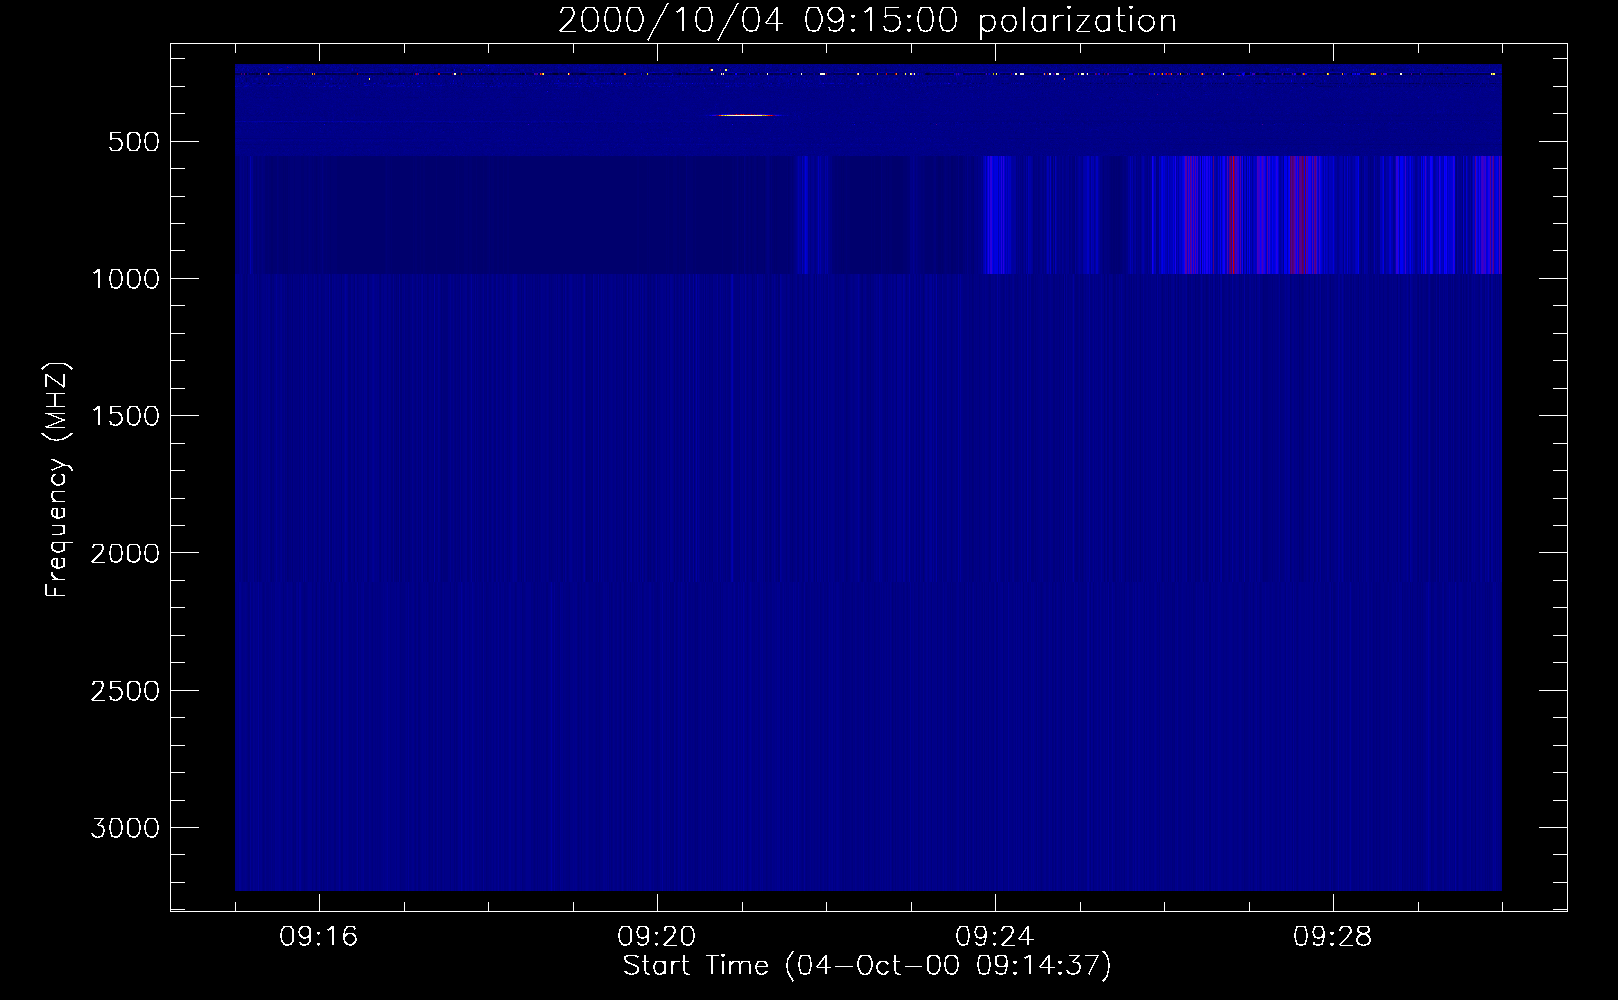
Task: Click the 1500 frequency tick label
Action: [x=125, y=416]
